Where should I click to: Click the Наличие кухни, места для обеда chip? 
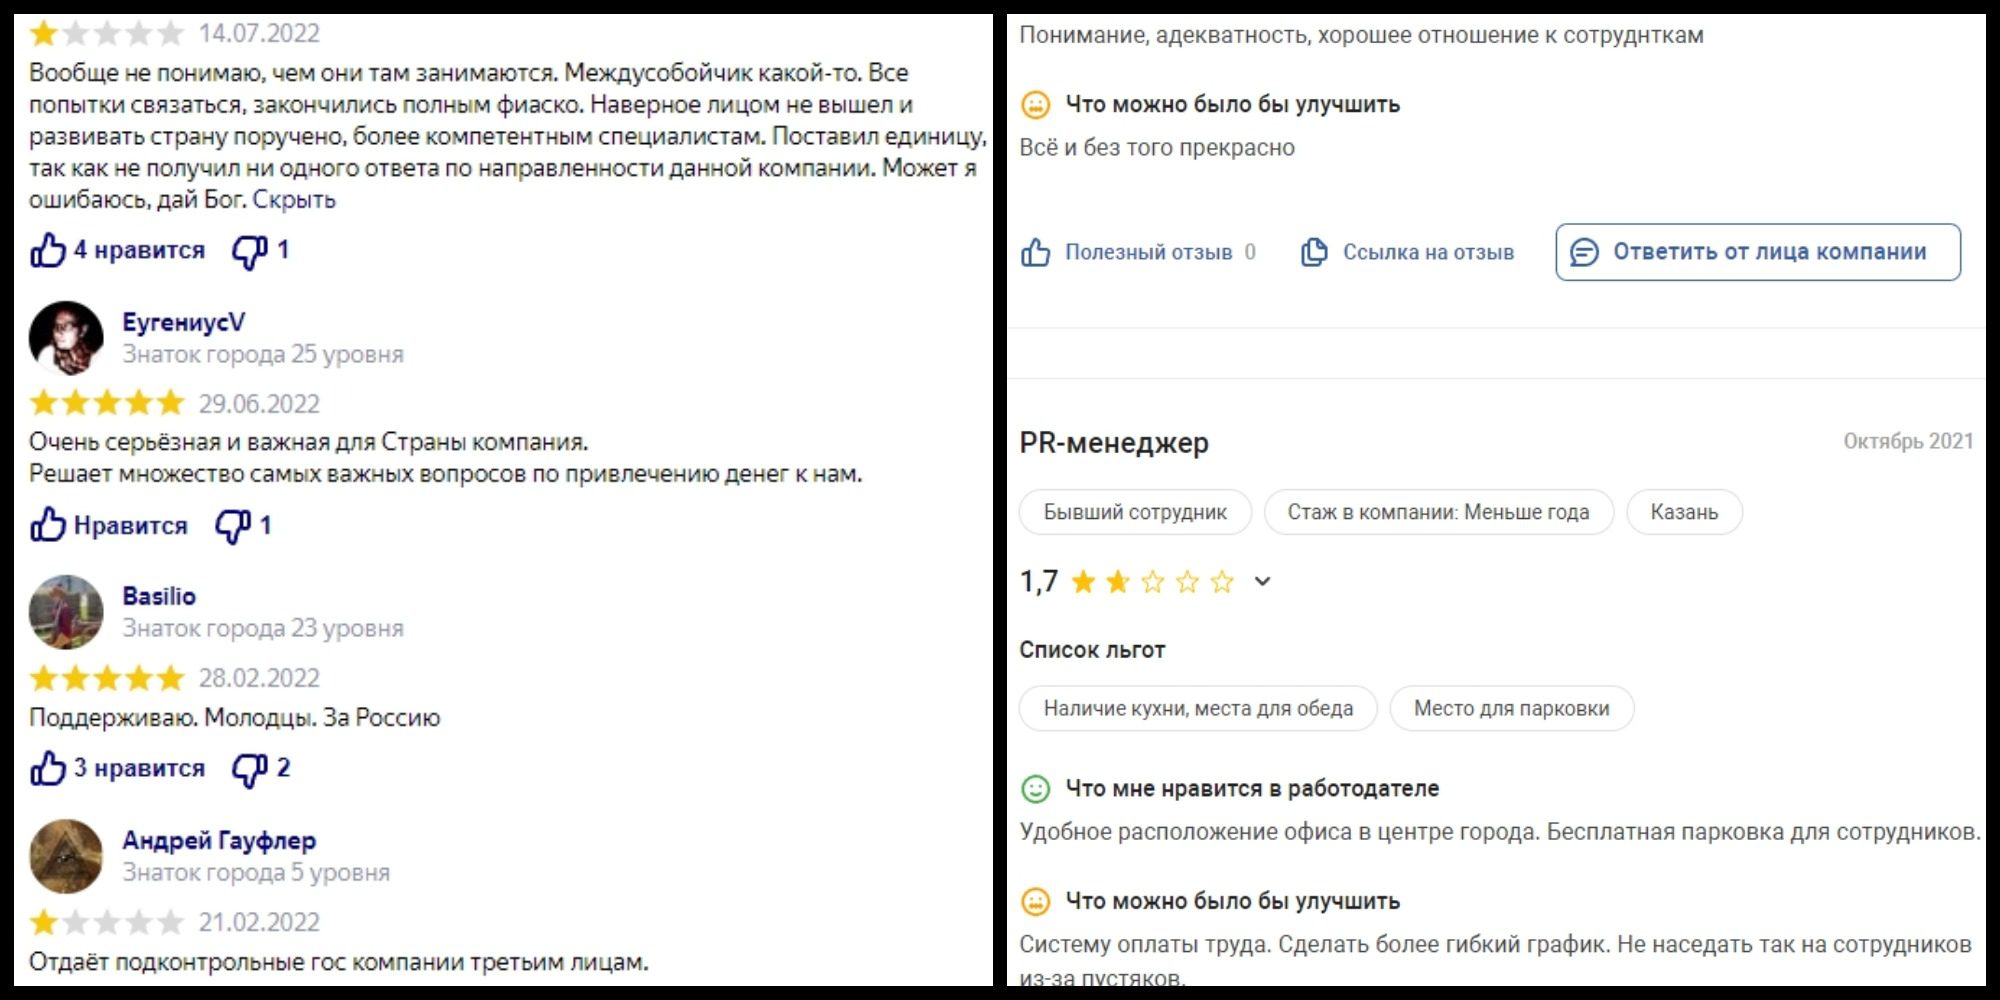1198,708
